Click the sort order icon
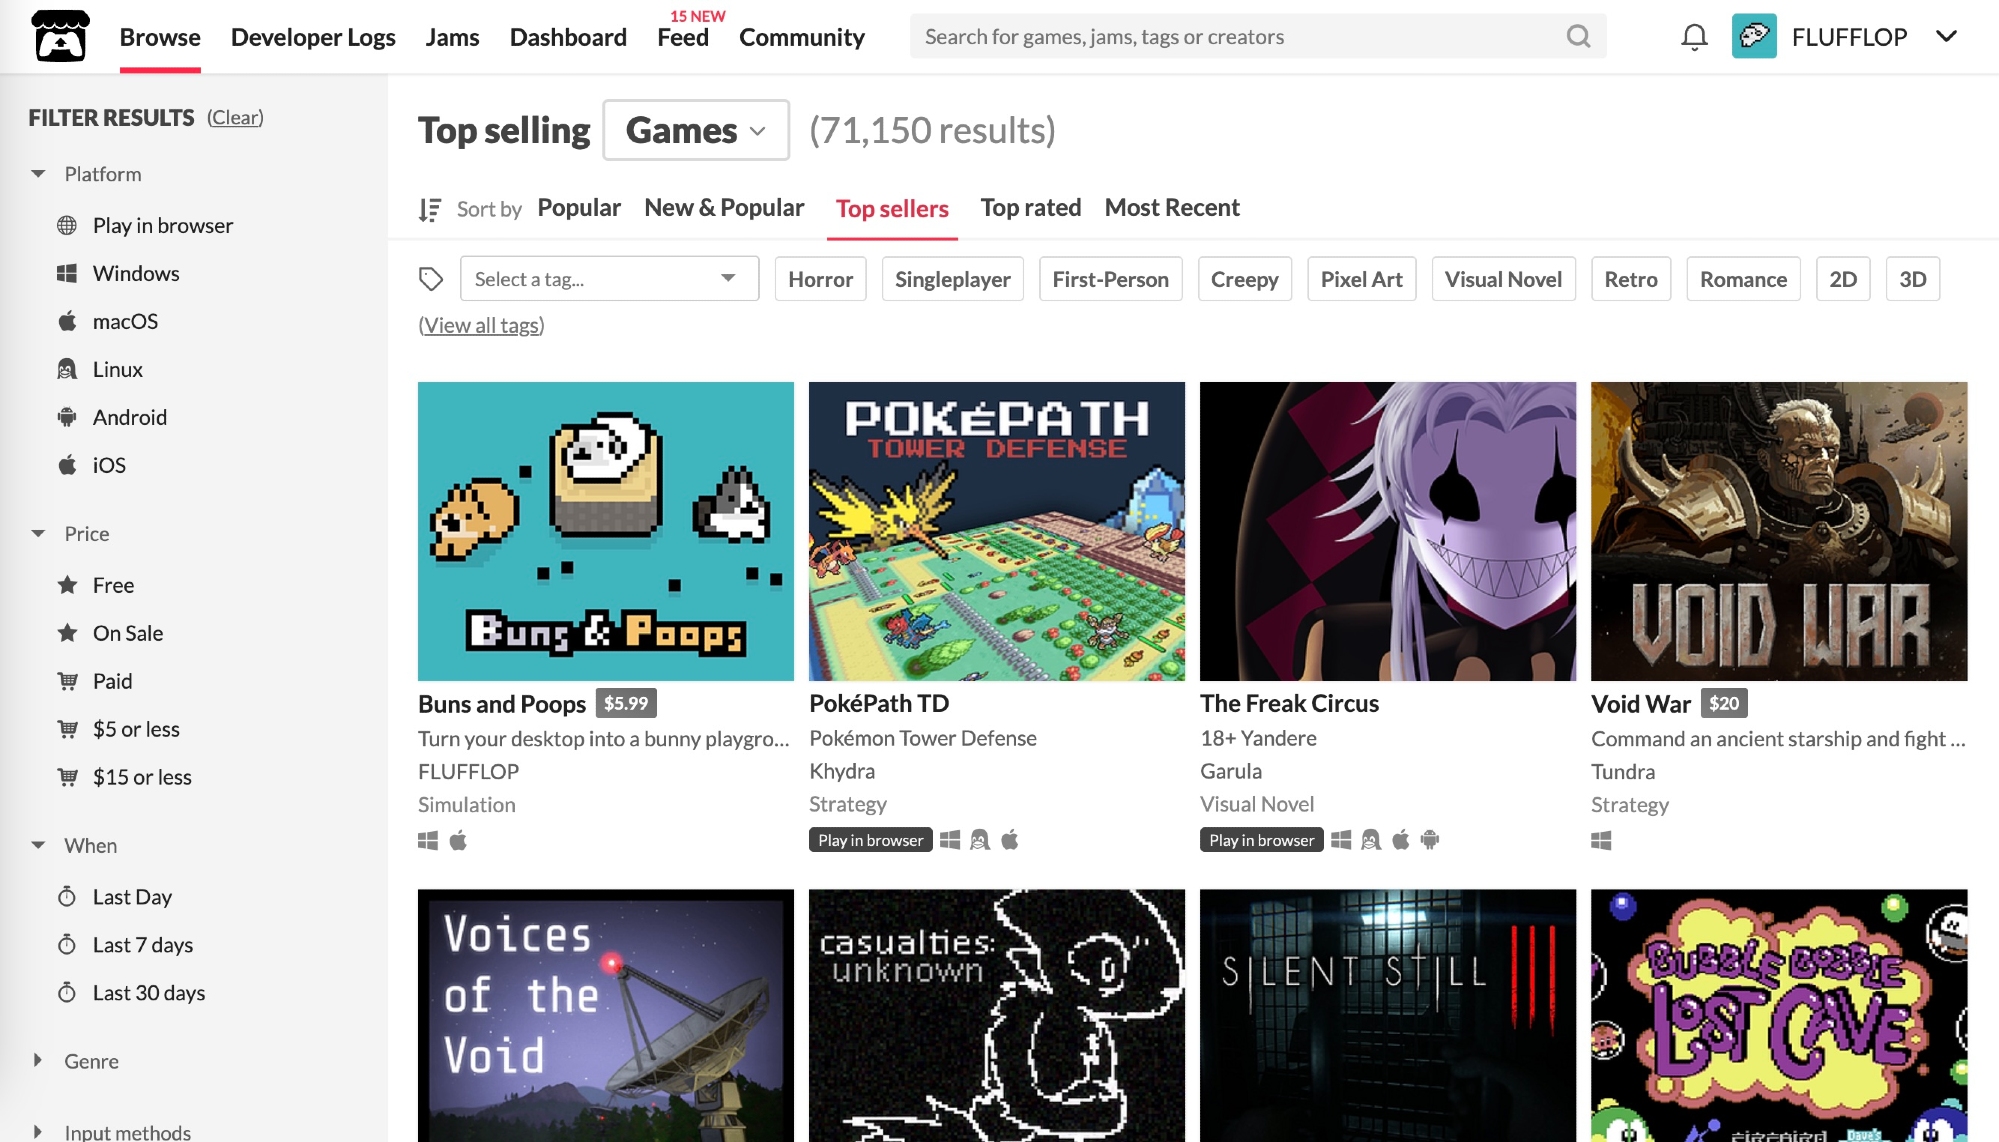 pyautogui.click(x=430, y=209)
